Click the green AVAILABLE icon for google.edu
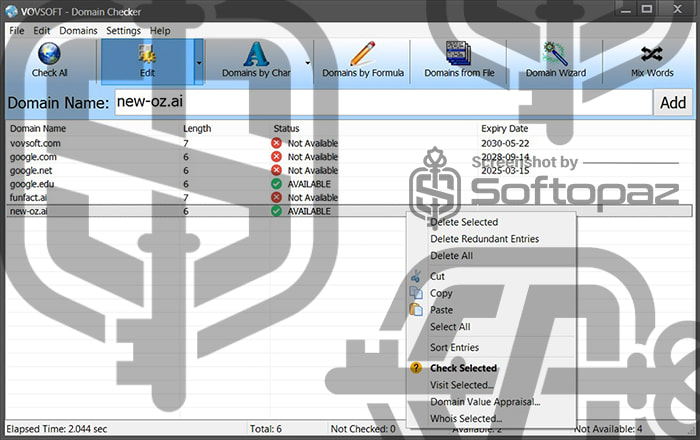Image resolution: width=700 pixels, height=440 pixels. coord(276,184)
